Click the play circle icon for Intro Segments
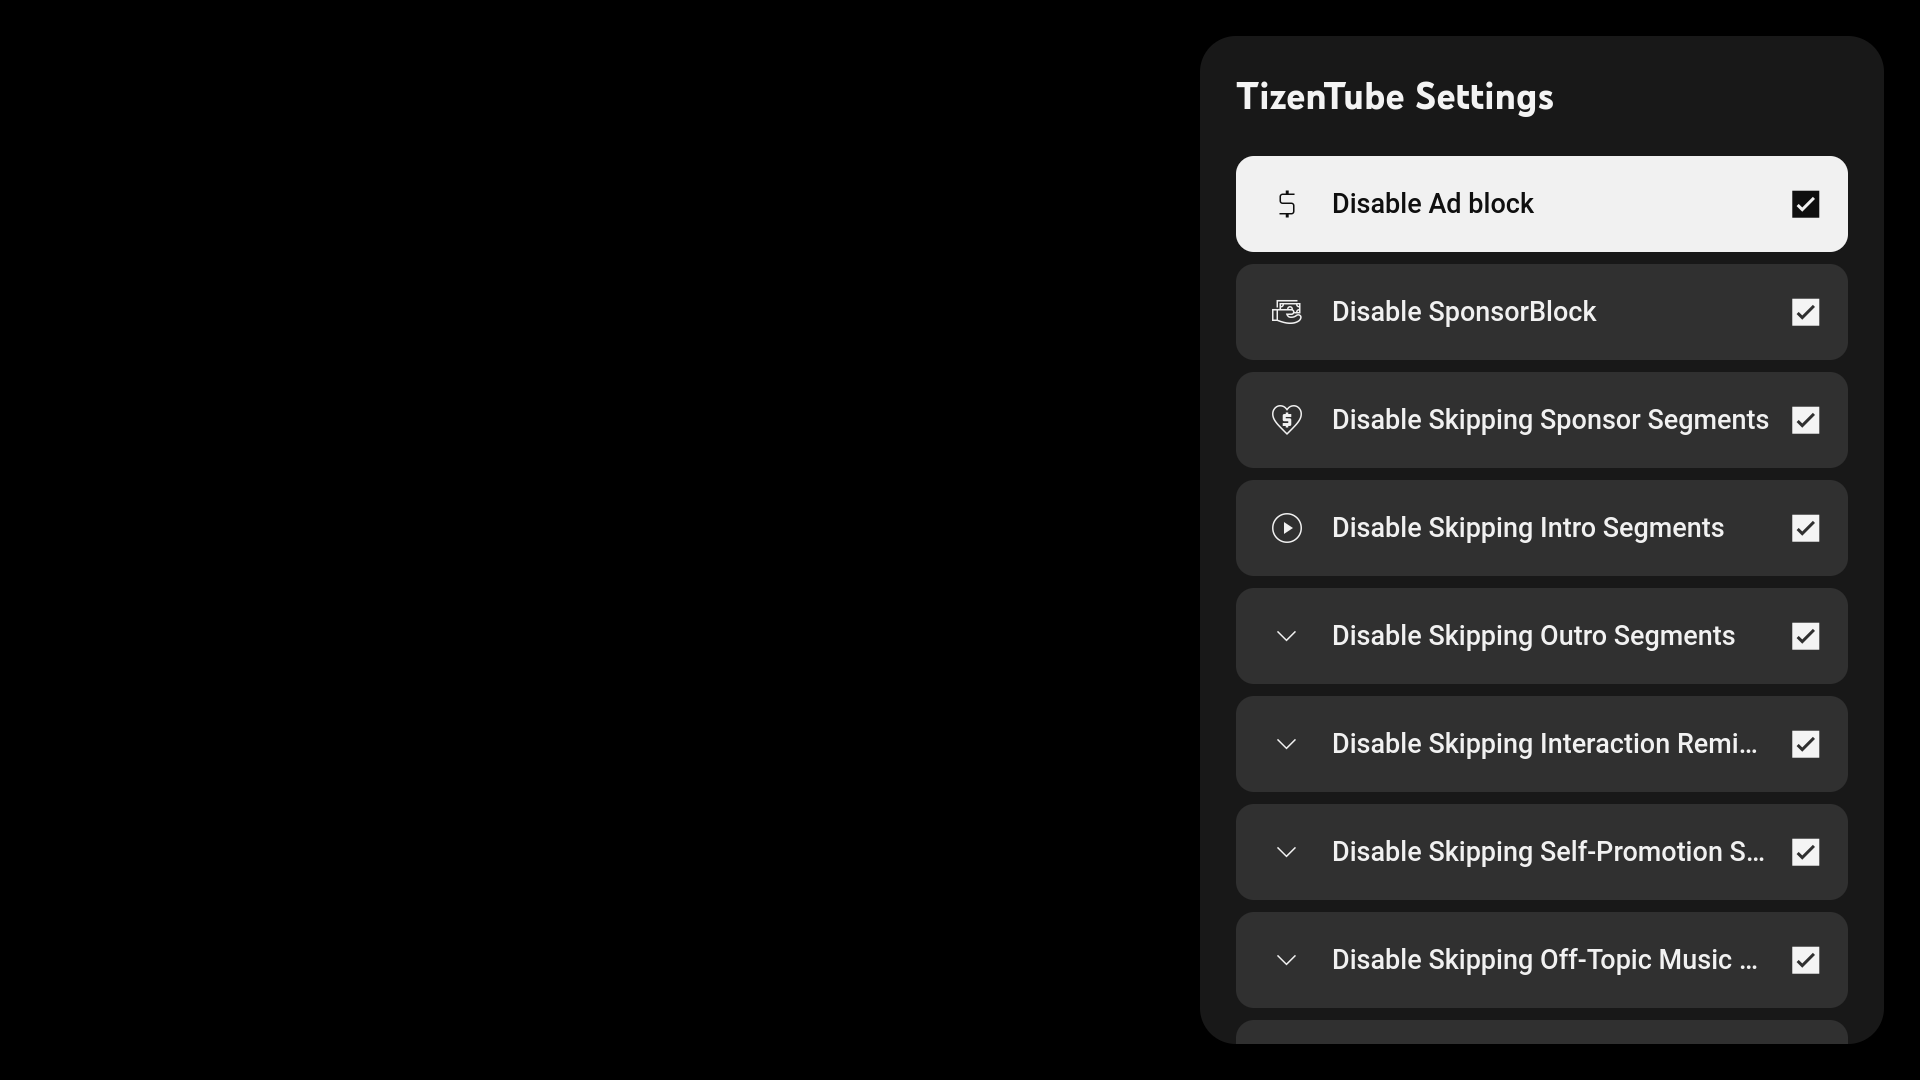Viewport: 1920px width, 1080px height. (1287, 528)
